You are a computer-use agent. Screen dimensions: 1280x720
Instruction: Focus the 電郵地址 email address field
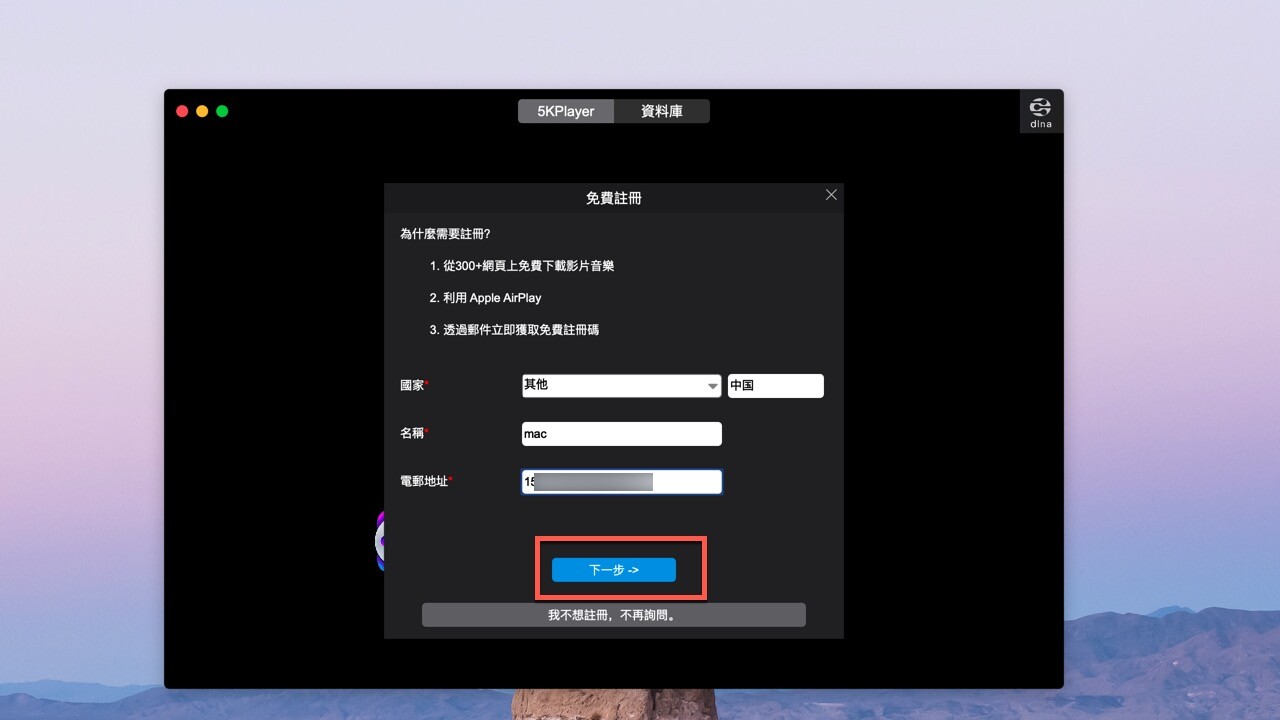click(x=621, y=482)
